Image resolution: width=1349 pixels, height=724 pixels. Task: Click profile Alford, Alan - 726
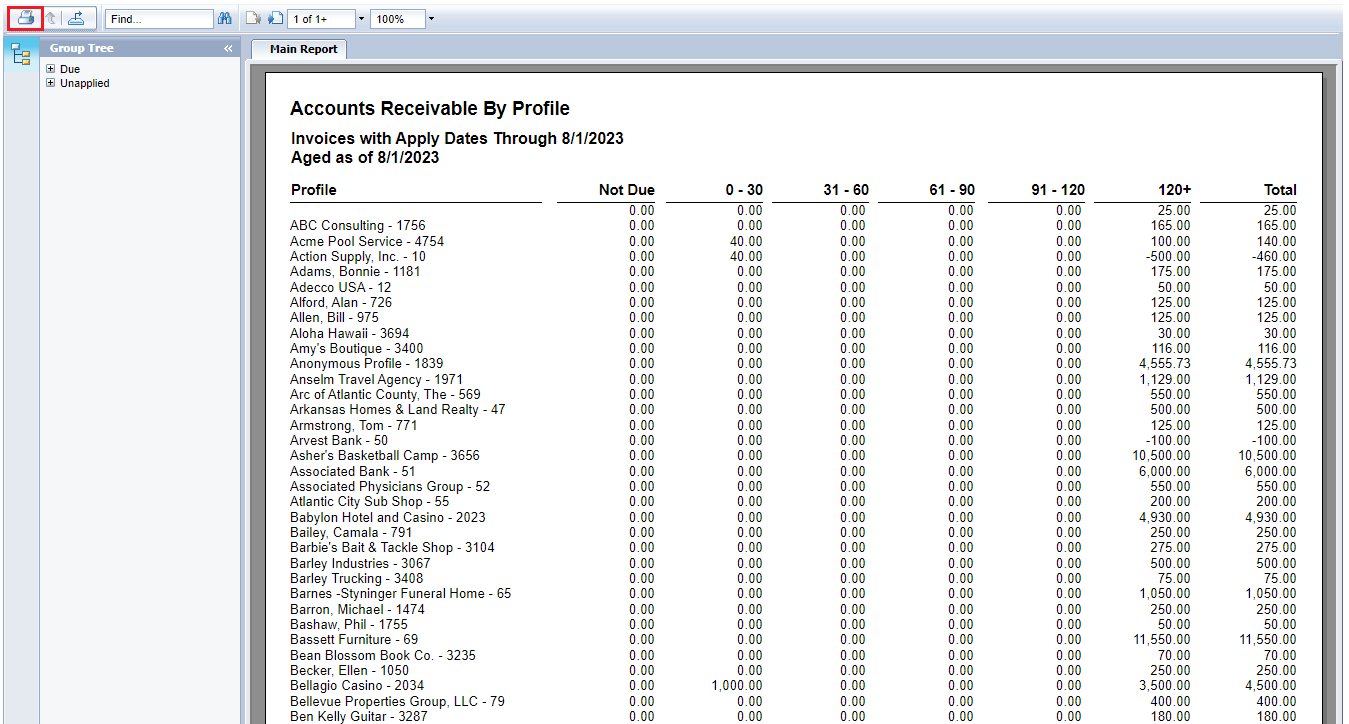click(x=341, y=302)
